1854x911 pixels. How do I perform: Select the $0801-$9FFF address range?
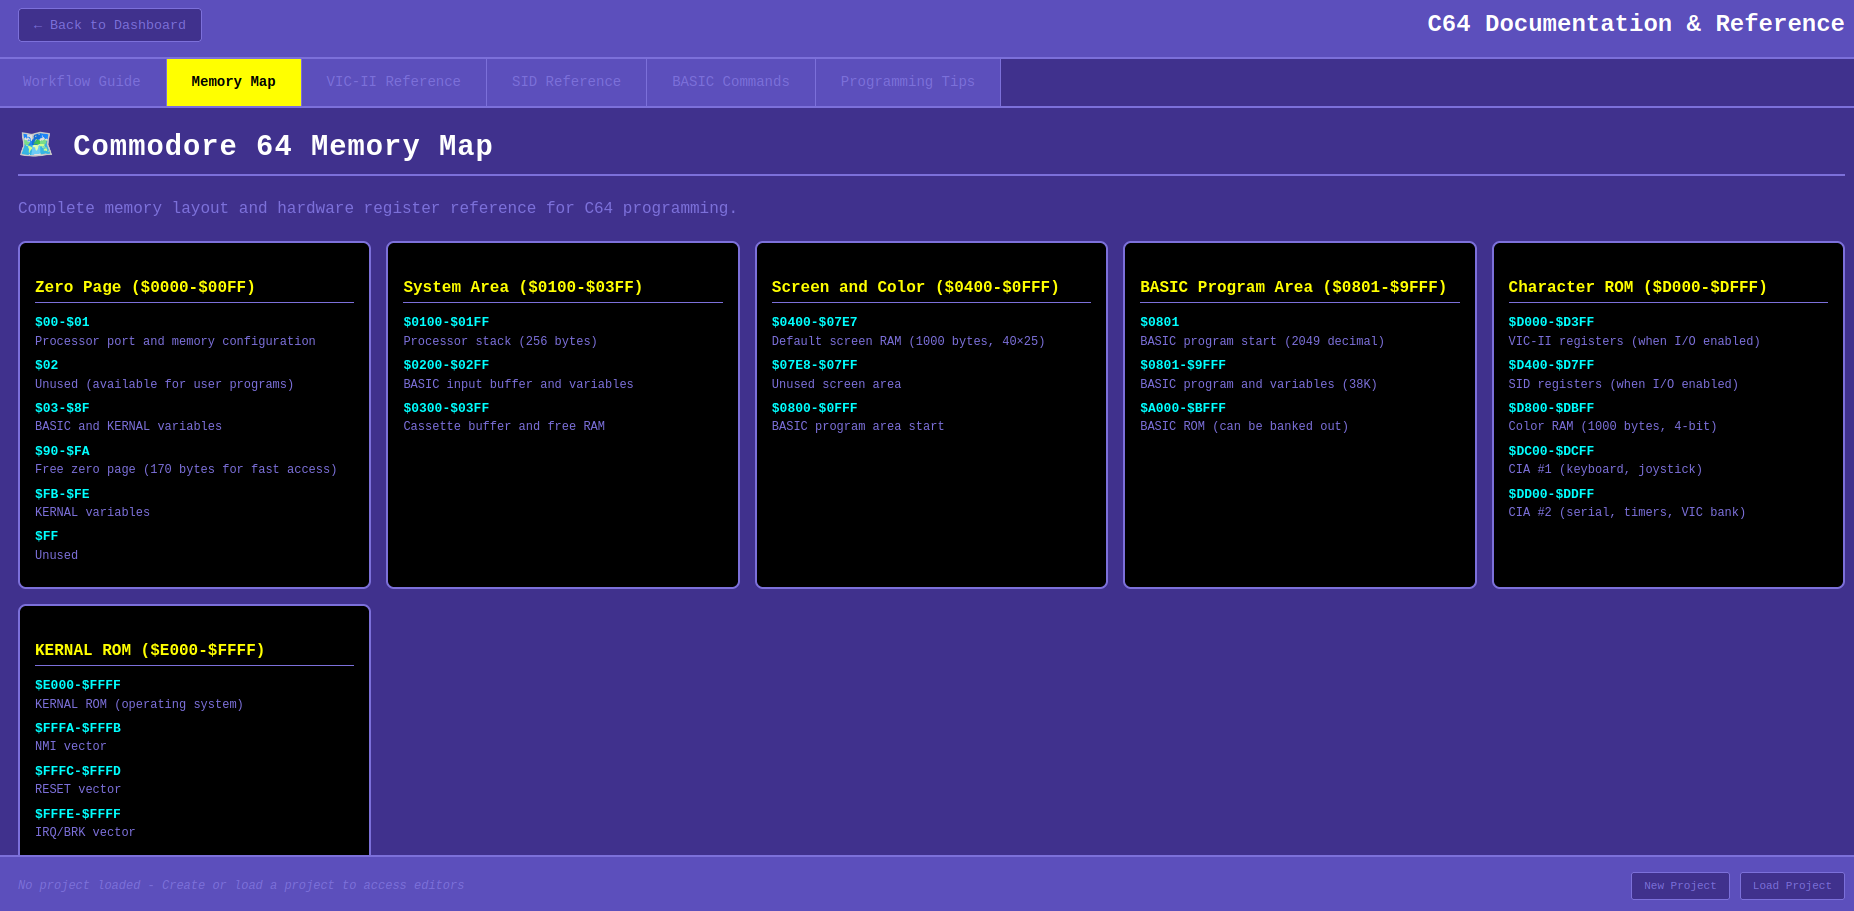[1183, 365]
